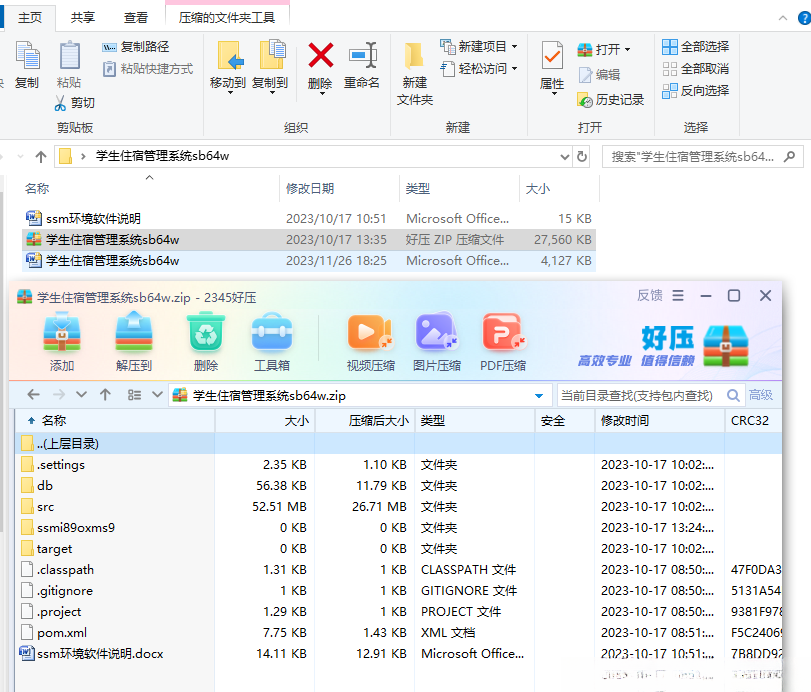Open the 工具箱 toolbox icon
Viewport: 811px width, 692px height.
[x=272, y=332]
